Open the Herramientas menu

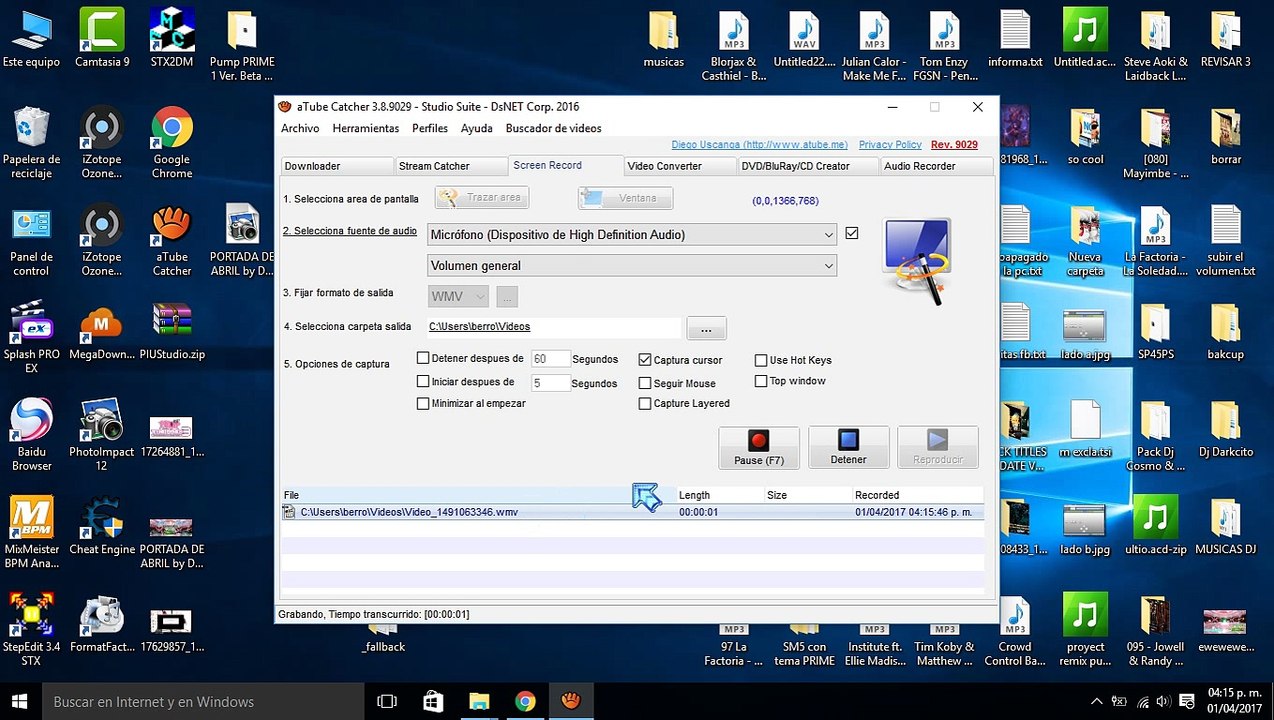click(x=366, y=128)
